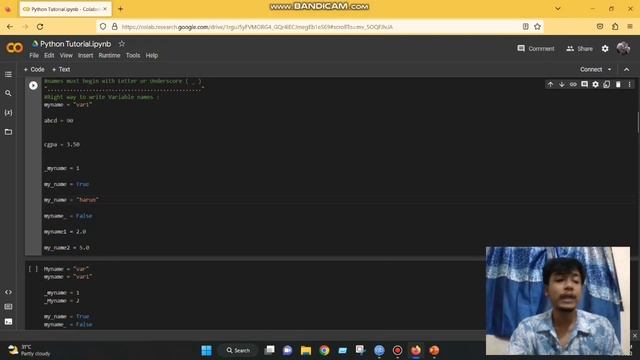Bookmark this page with star icon

[x=538, y=27]
